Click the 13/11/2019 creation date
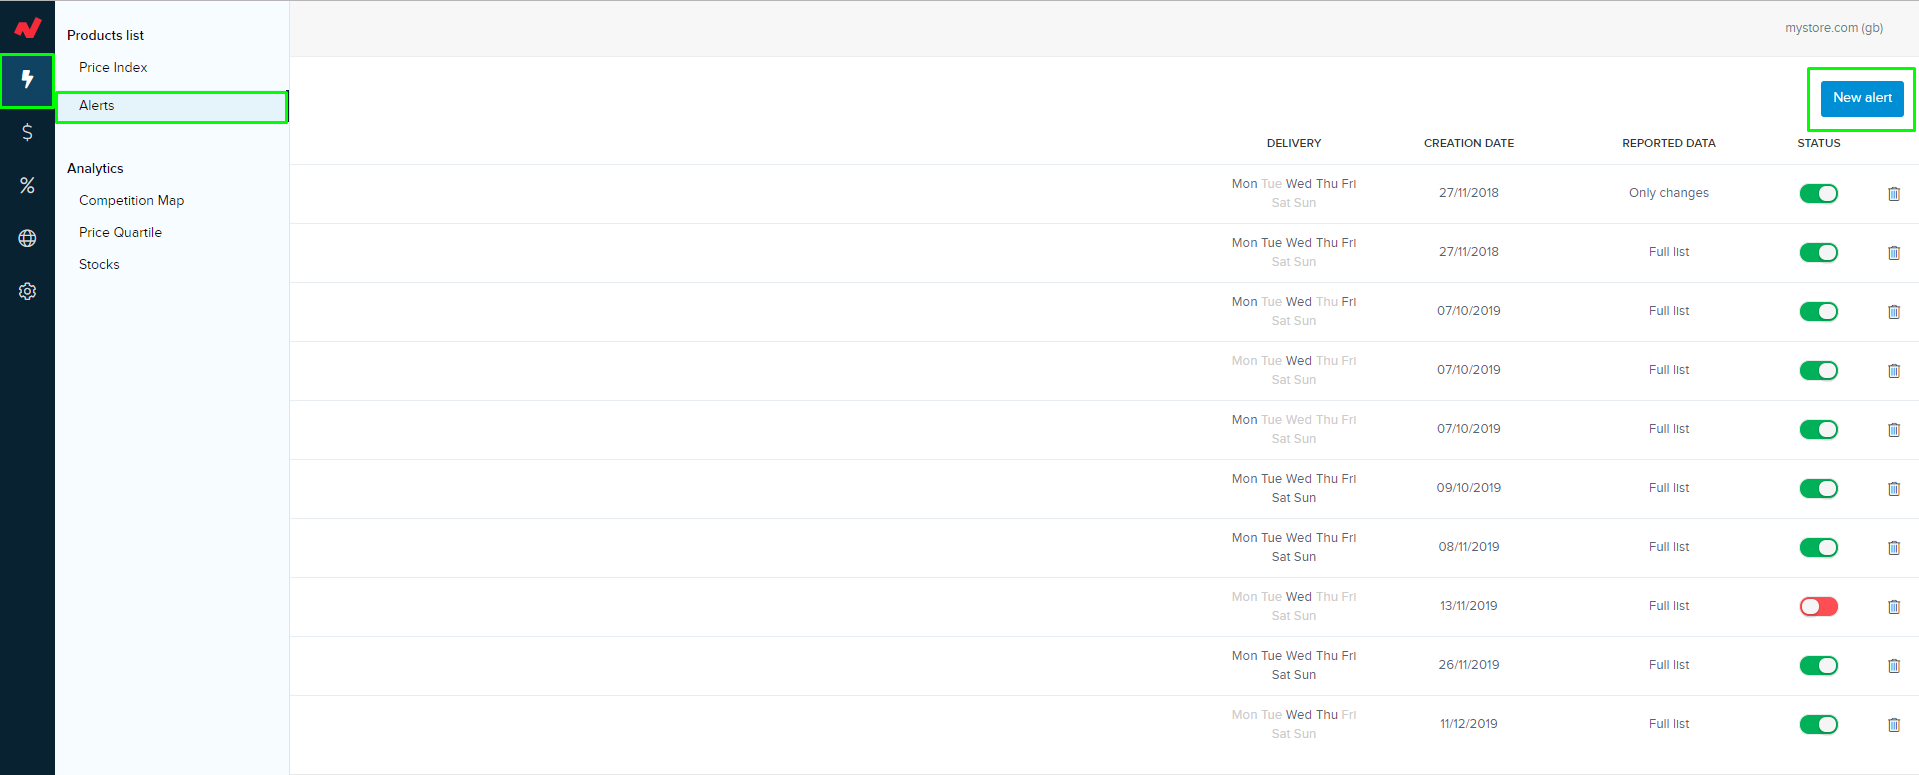The width and height of the screenshot is (1919, 775). pos(1469,606)
